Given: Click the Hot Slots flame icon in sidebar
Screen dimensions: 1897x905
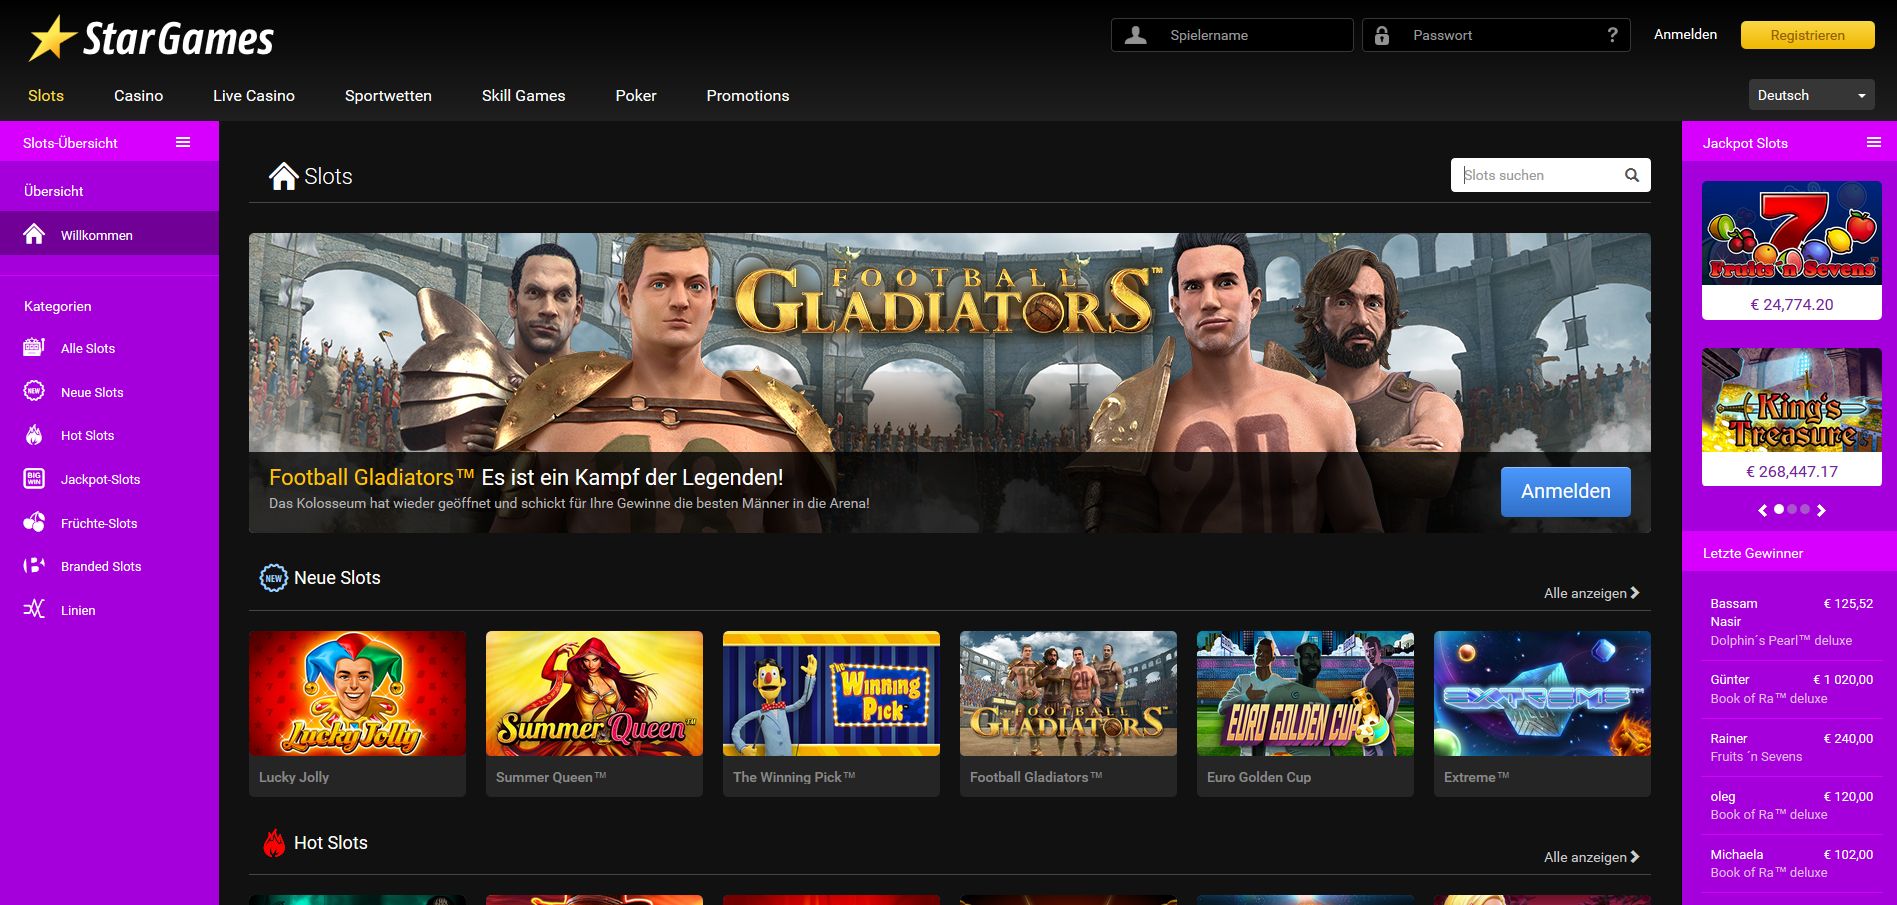Looking at the screenshot, I should [x=34, y=435].
